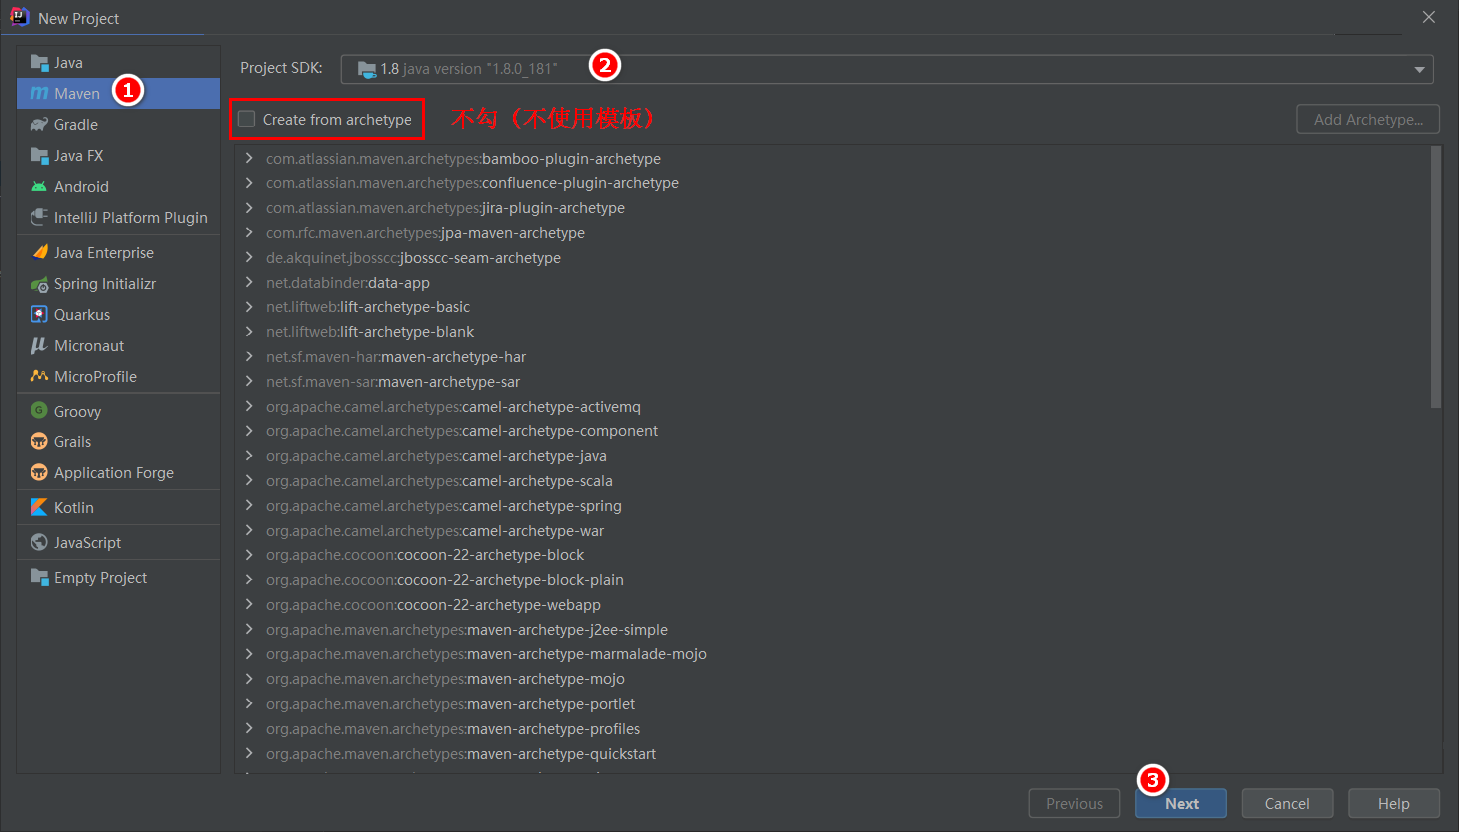Pick Java Enterprise project type label
This screenshot has width=1459, height=832.
(x=104, y=253)
